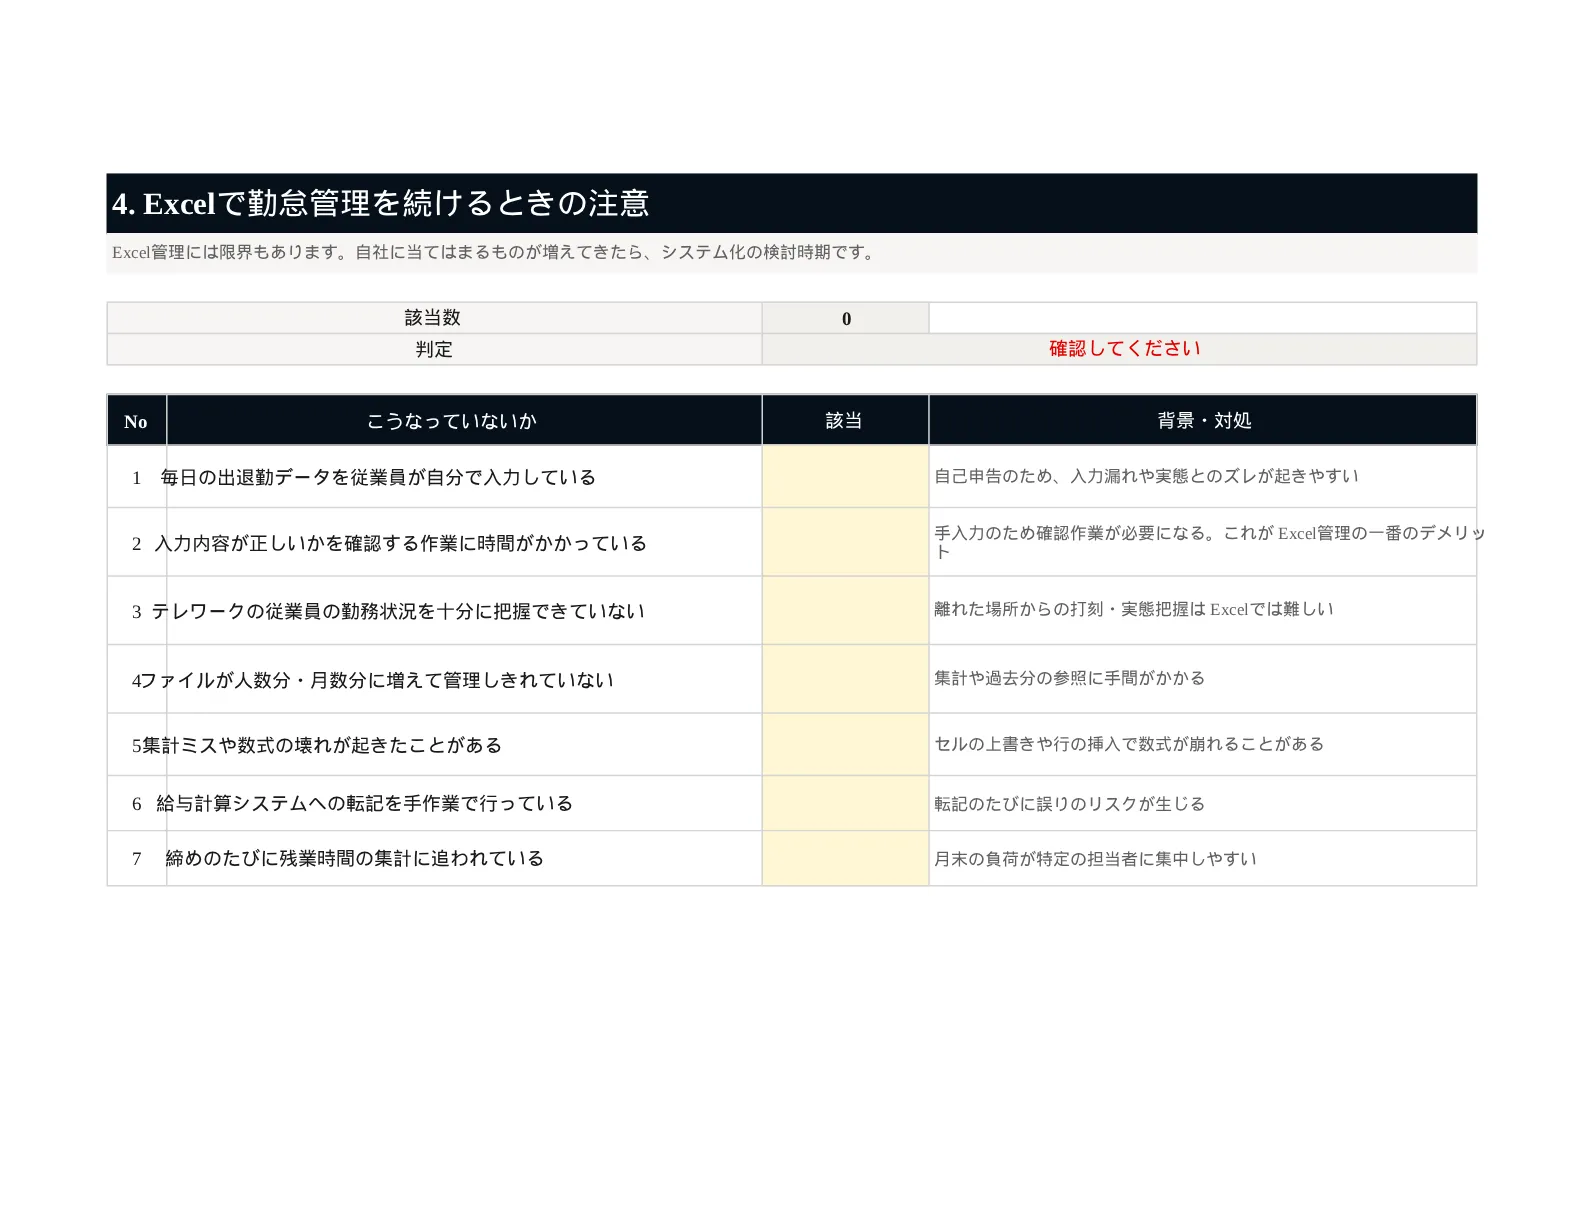Click "入力内容が正しいかを確認する作業に時間がかかっている"
The height and width of the screenshot is (1224, 1584).
(x=401, y=544)
